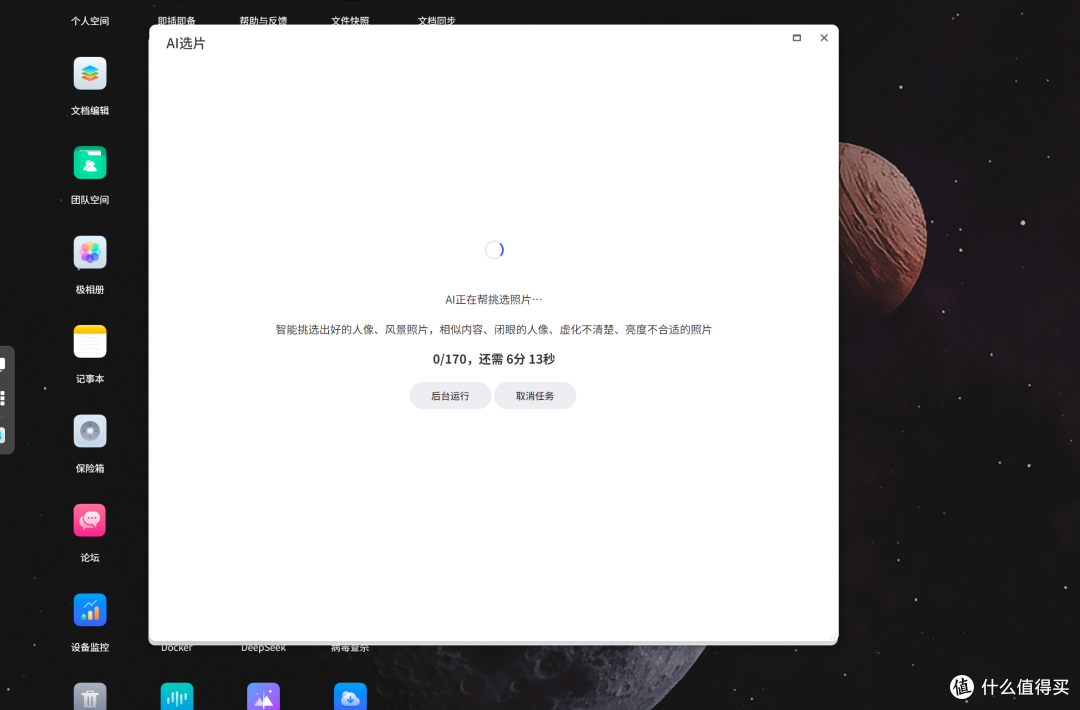The width and height of the screenshot is (1080, 710).
Task: Click the 智能挑选出好的人像 description line
Action: pos(494,330)
